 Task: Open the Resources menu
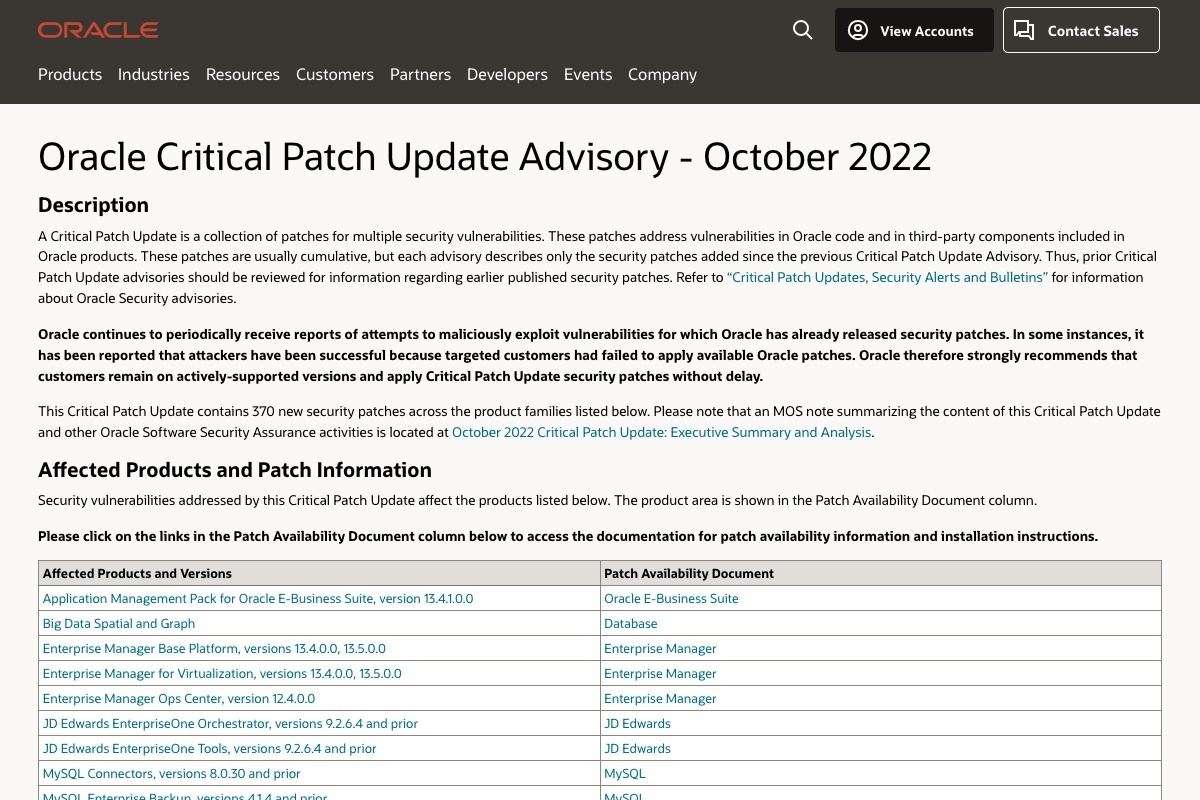click(243, 74)
